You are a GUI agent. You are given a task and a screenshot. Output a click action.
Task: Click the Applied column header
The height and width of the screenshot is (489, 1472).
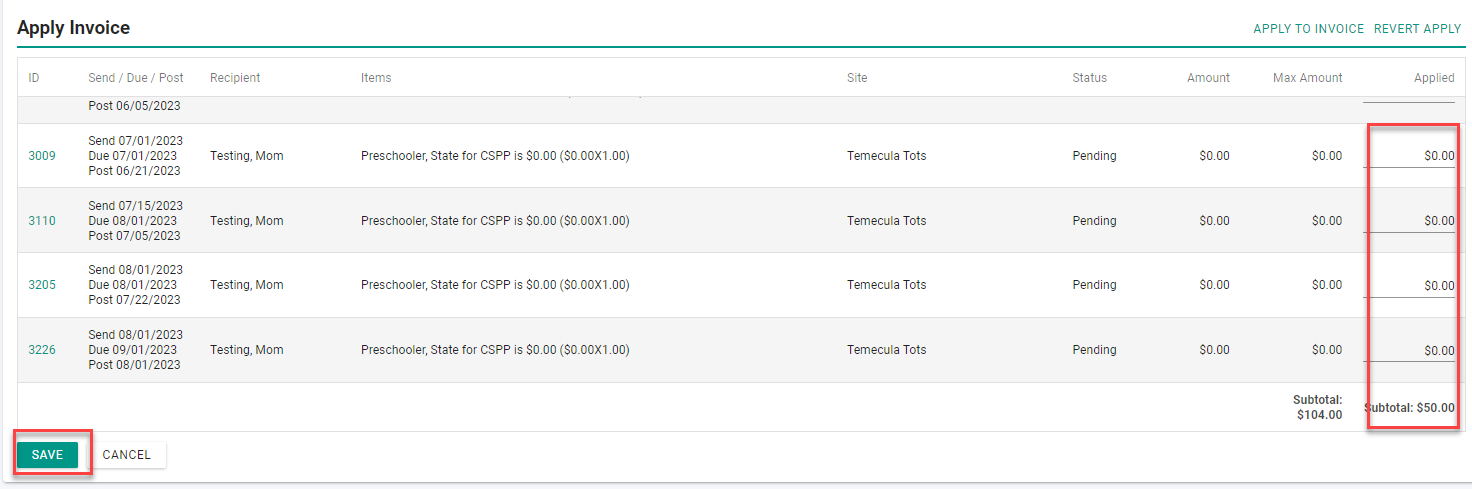[x=1434, y=78]
